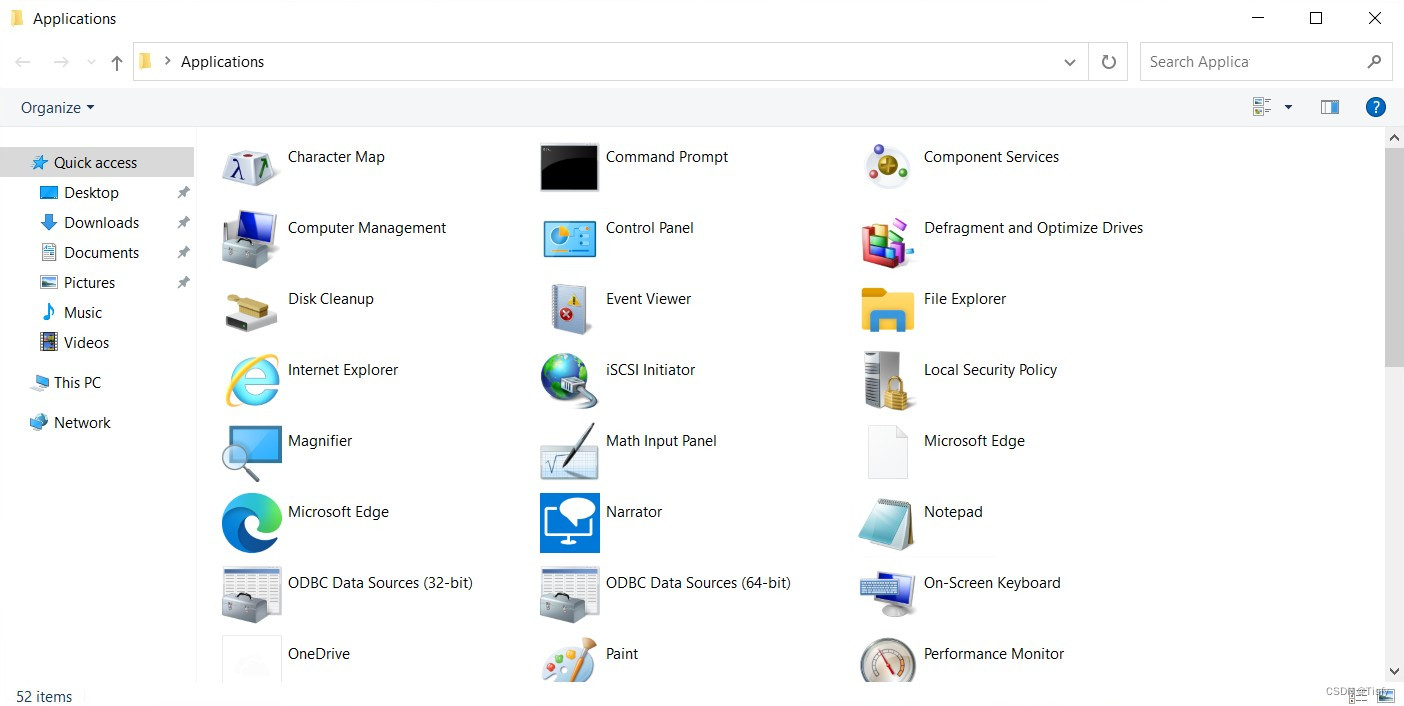
Task: Open the Event Viewer icon
Action: tap(569, 309)
